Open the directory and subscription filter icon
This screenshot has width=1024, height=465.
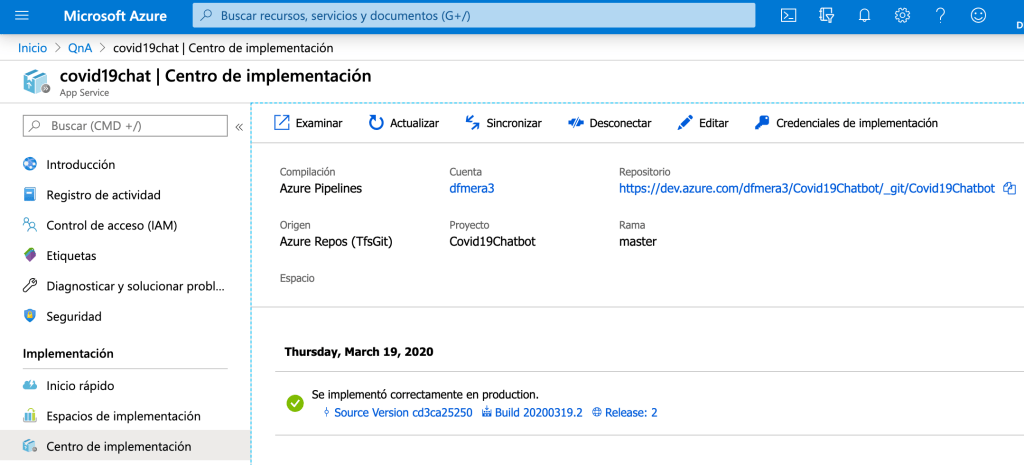coord(826,15)
